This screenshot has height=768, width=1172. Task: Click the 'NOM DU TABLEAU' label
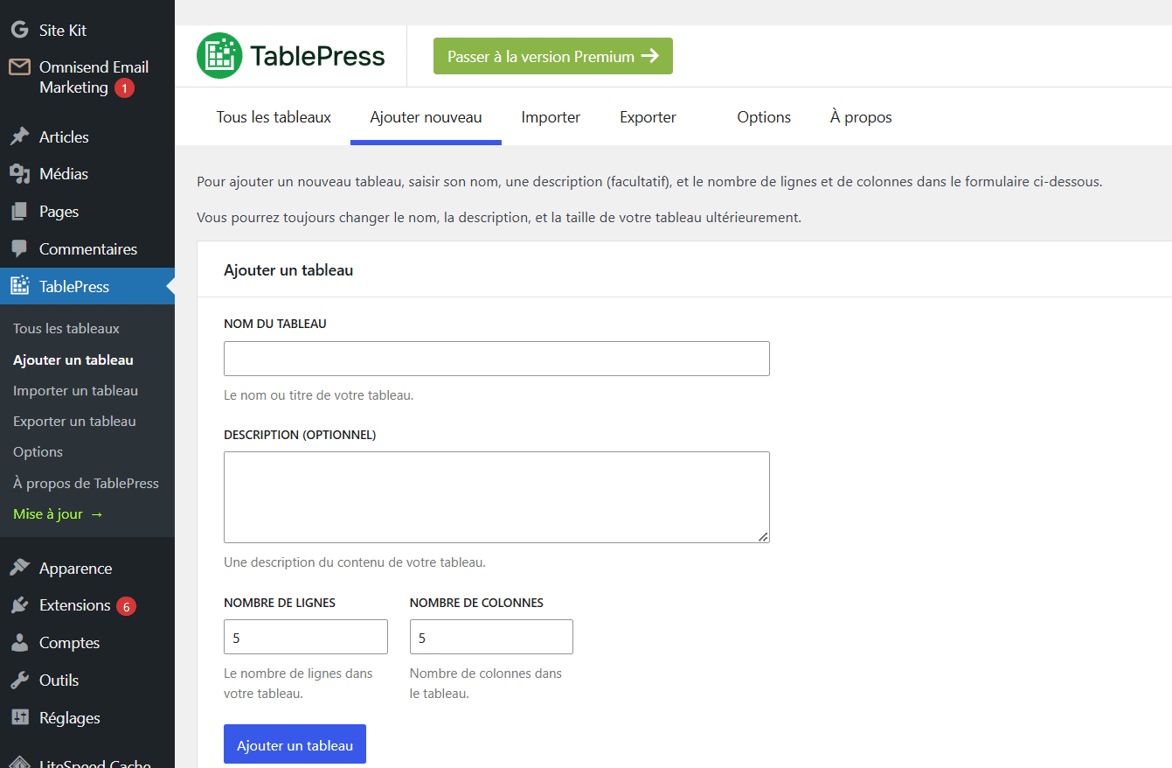pyautogui.click(x=275, y=324)
